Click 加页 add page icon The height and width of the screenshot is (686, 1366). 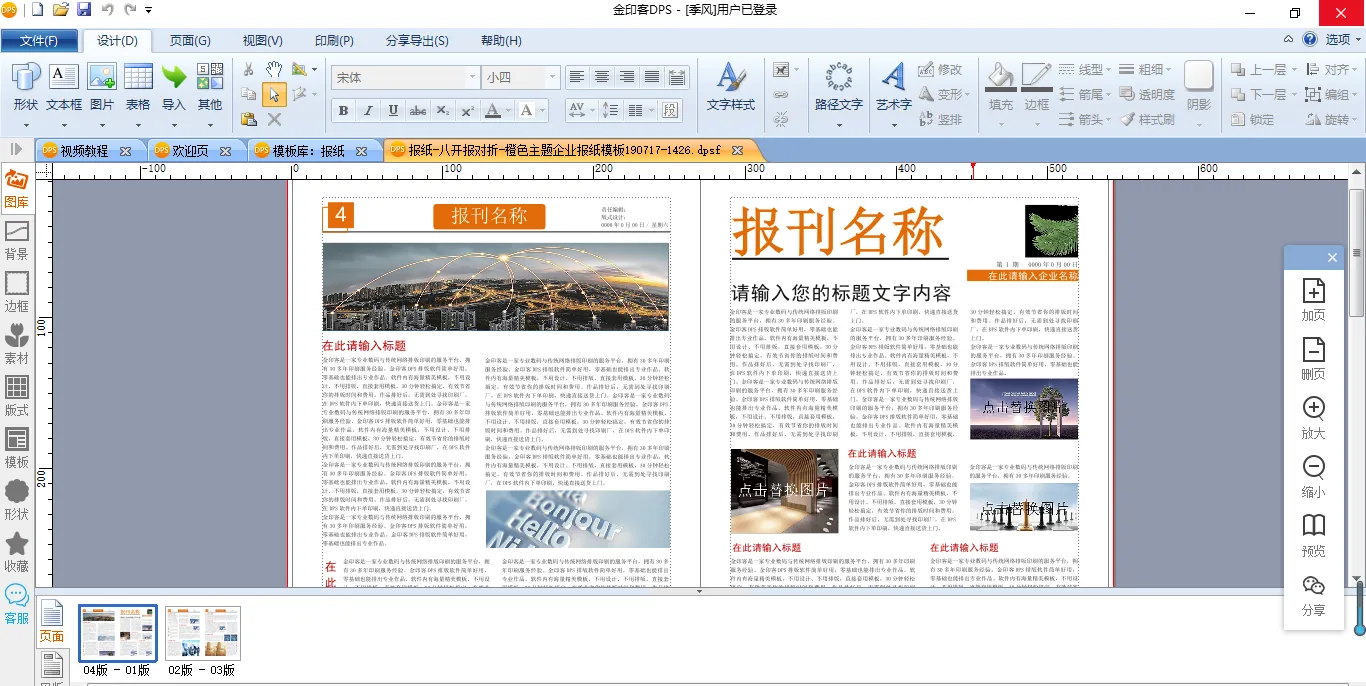(x=1313, y=299)
